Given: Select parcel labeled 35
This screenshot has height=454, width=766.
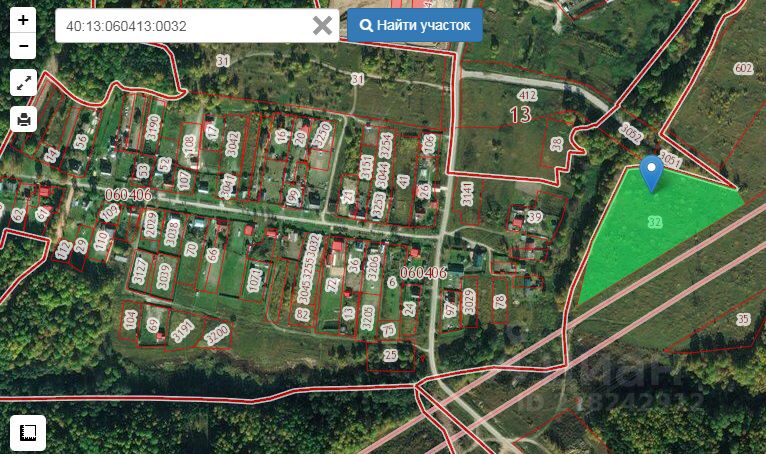Looking at the screenshot, I should 743,320.
